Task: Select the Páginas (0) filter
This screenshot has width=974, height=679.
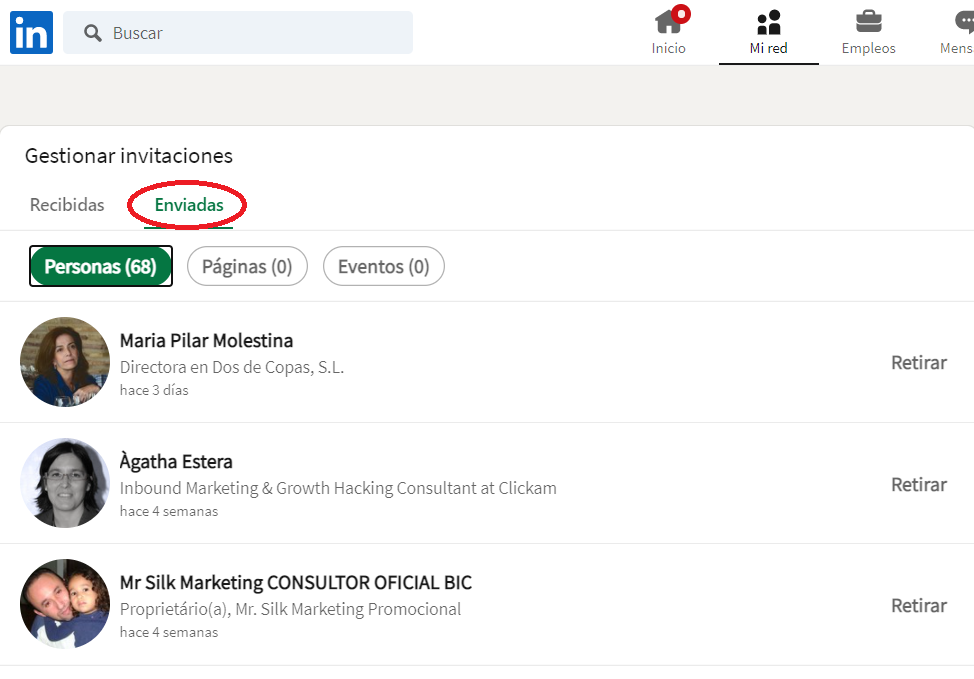Action: 247,267
